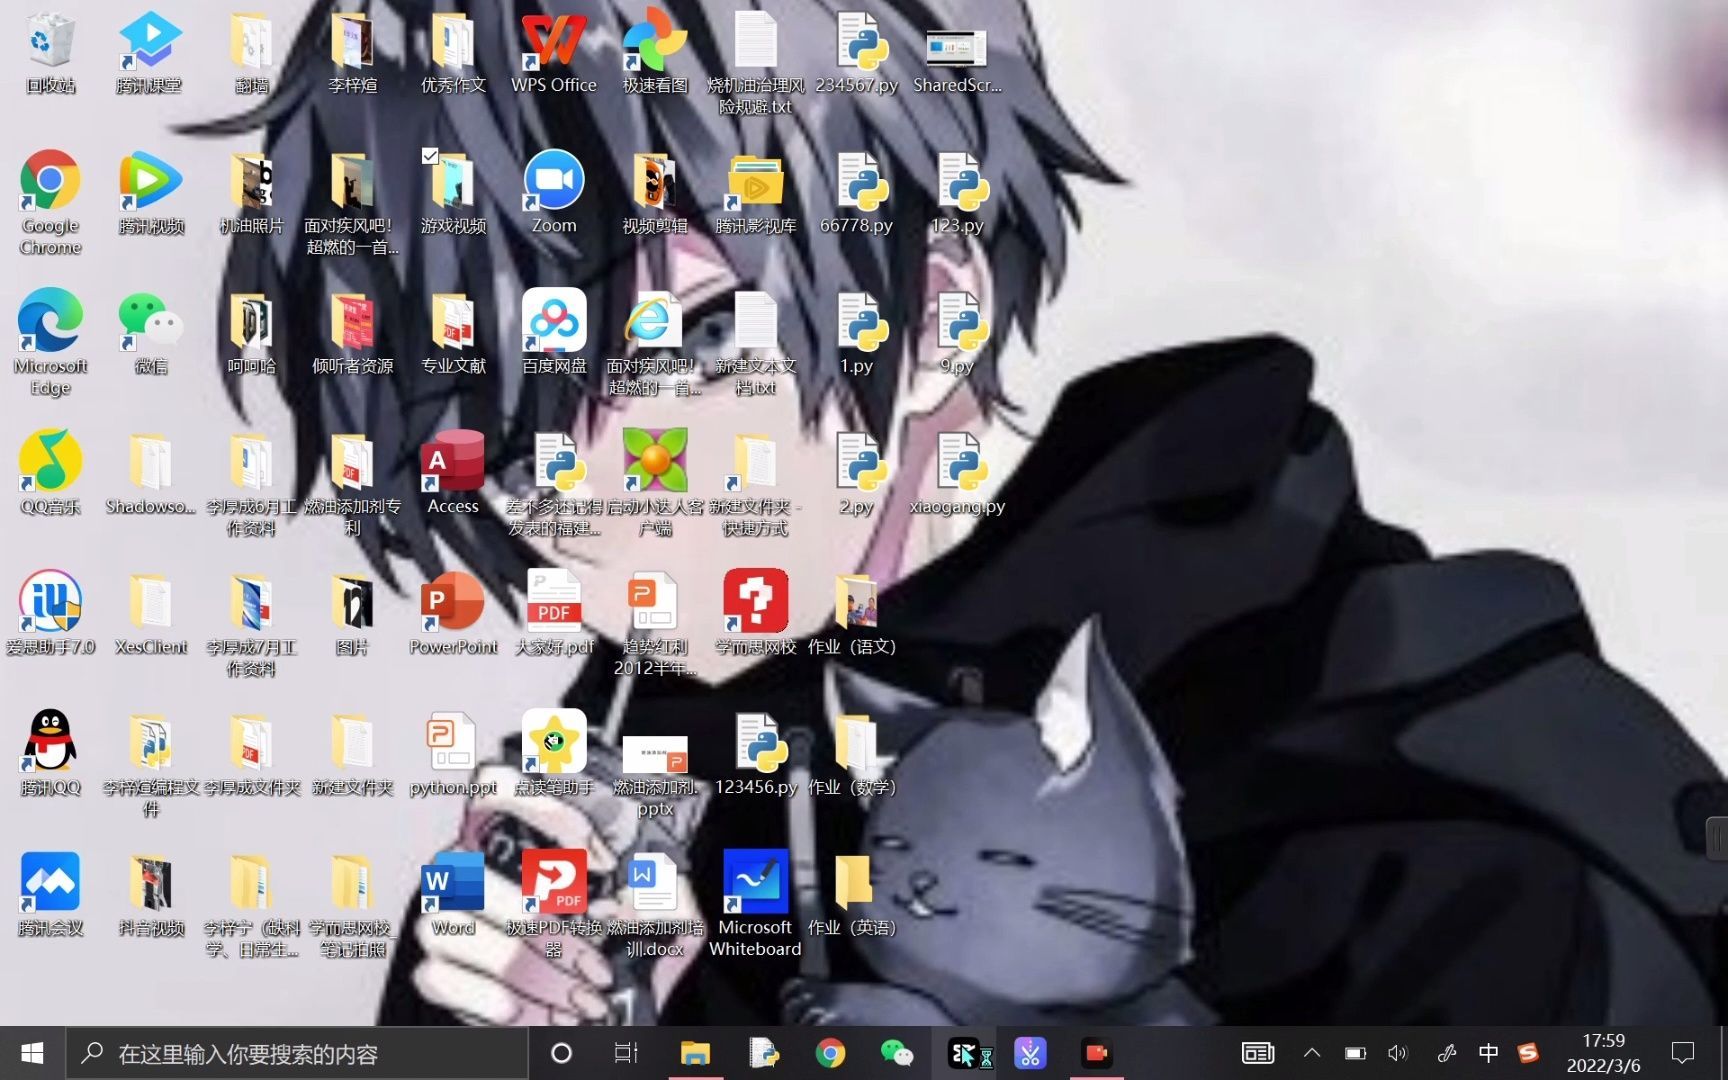Open WeChat from the taskbar

tap(897, 1053)
